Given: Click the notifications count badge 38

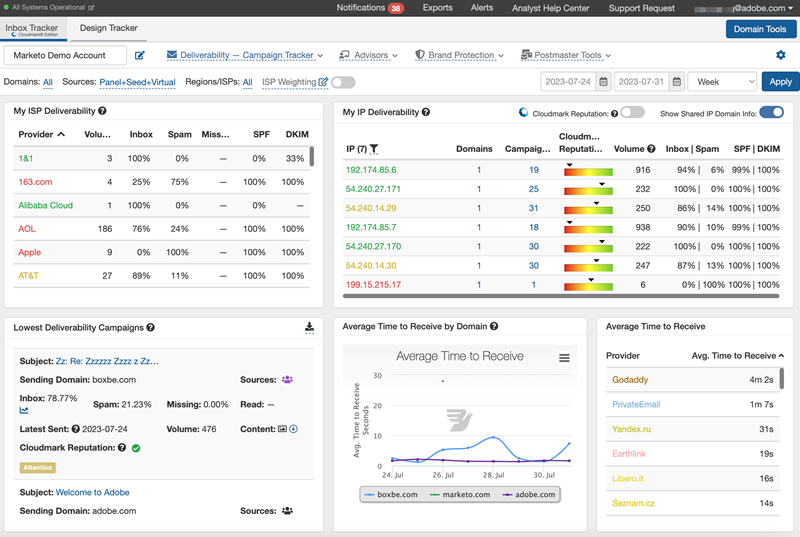Looking at the screenshot, I should (395, 8).
